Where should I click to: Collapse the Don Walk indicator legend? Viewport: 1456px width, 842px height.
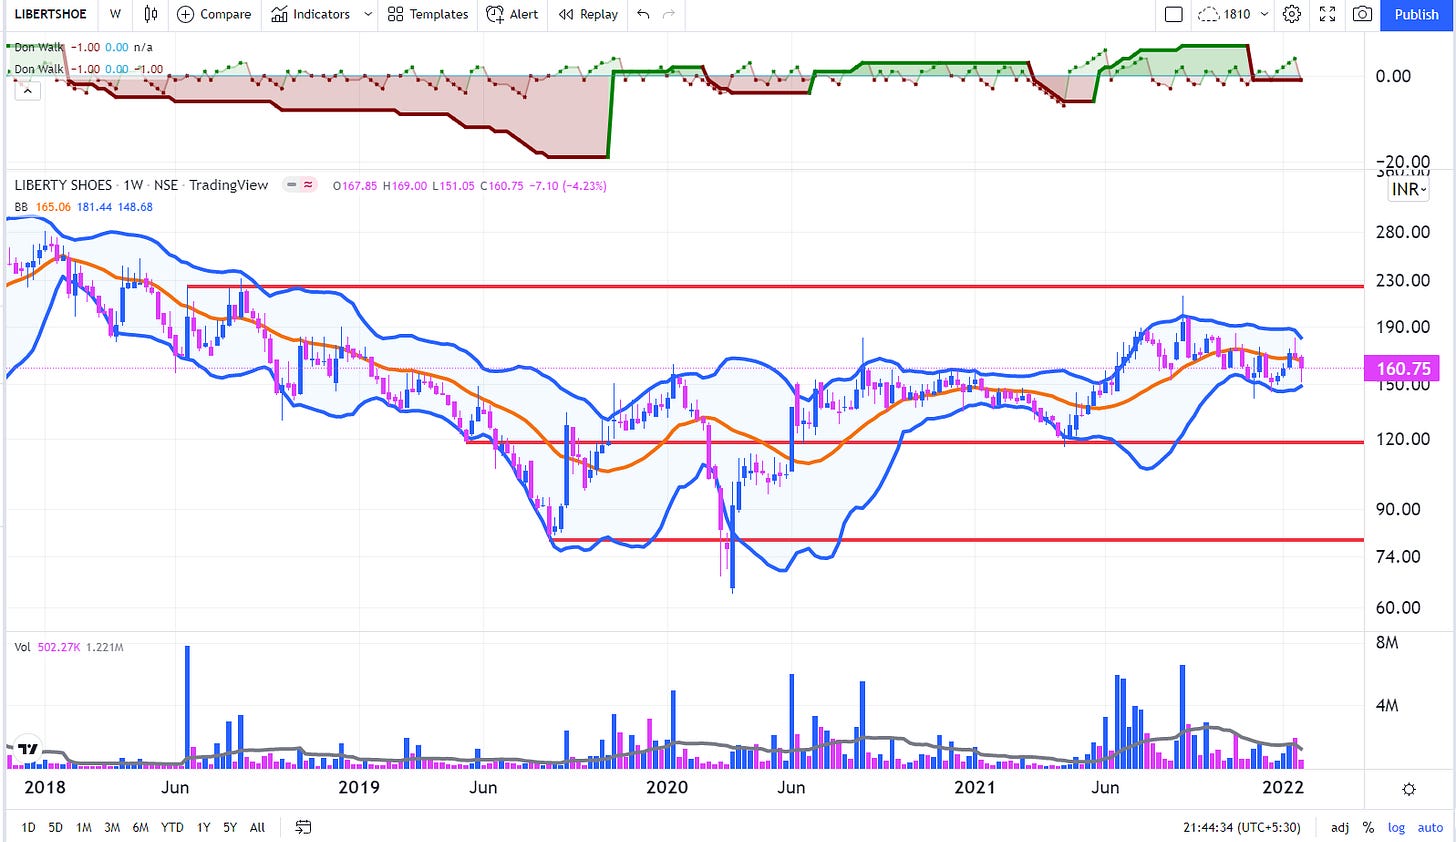[27, 91]
